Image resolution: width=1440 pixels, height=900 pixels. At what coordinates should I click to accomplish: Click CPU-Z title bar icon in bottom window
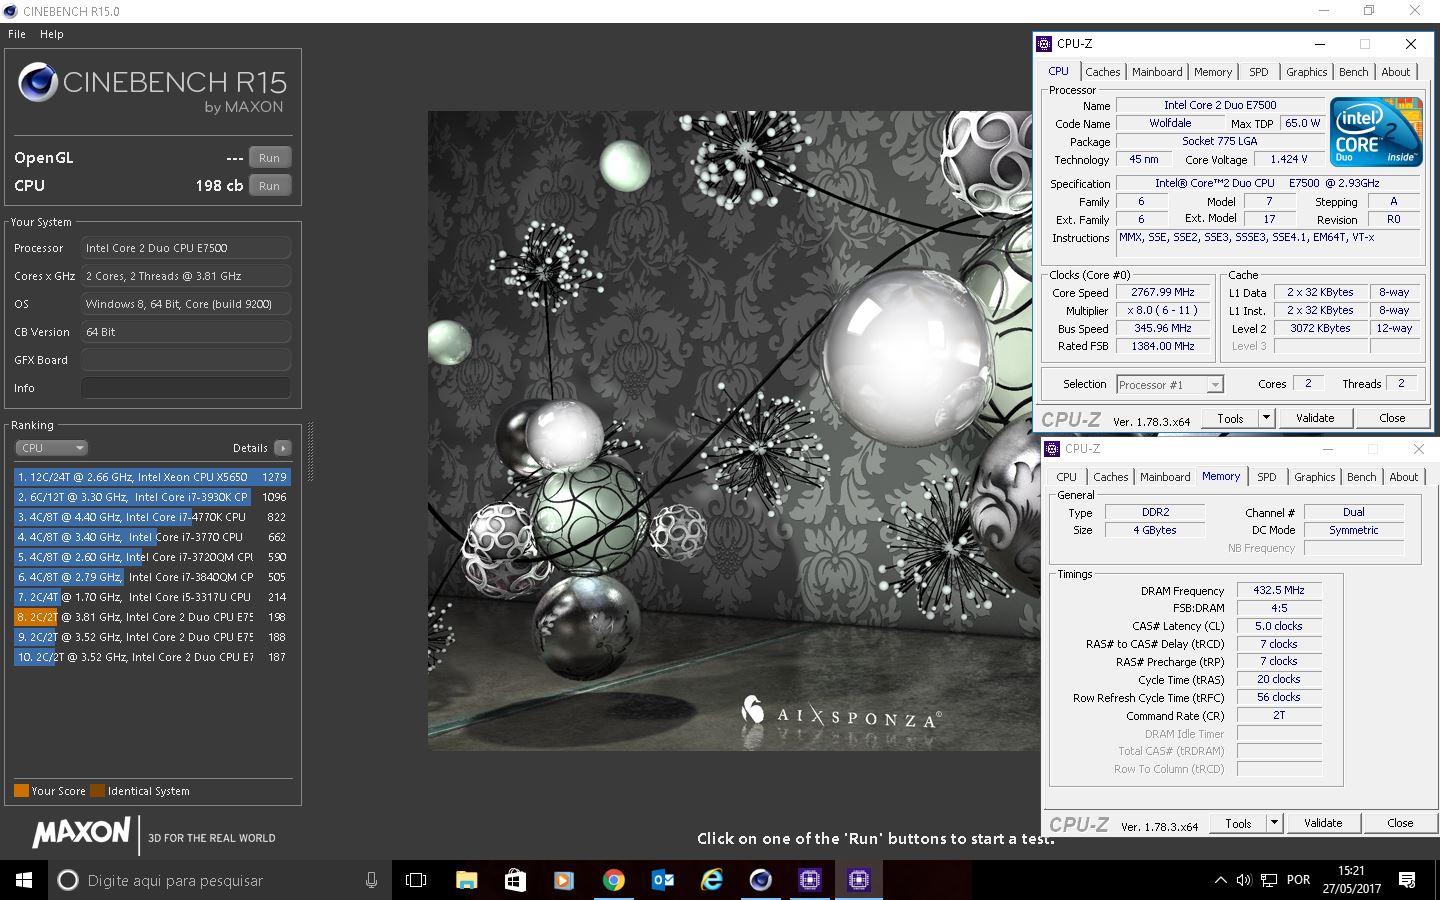coord(1052,449)
